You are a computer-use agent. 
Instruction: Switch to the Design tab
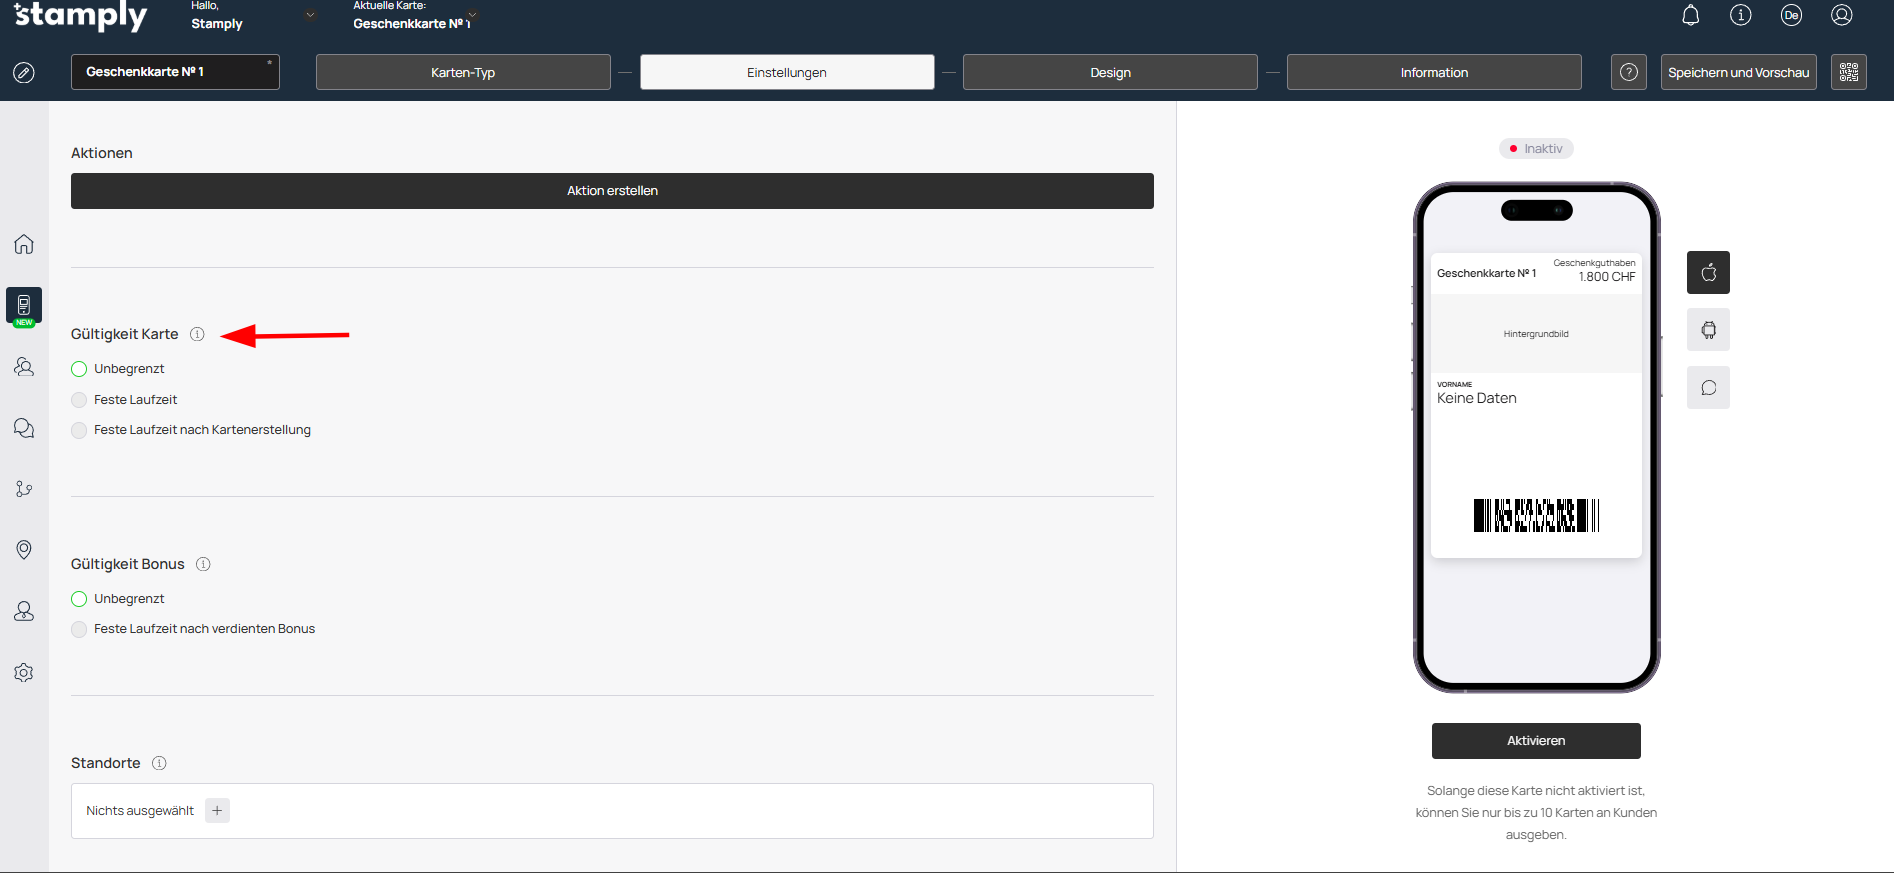pos(1109,72)
